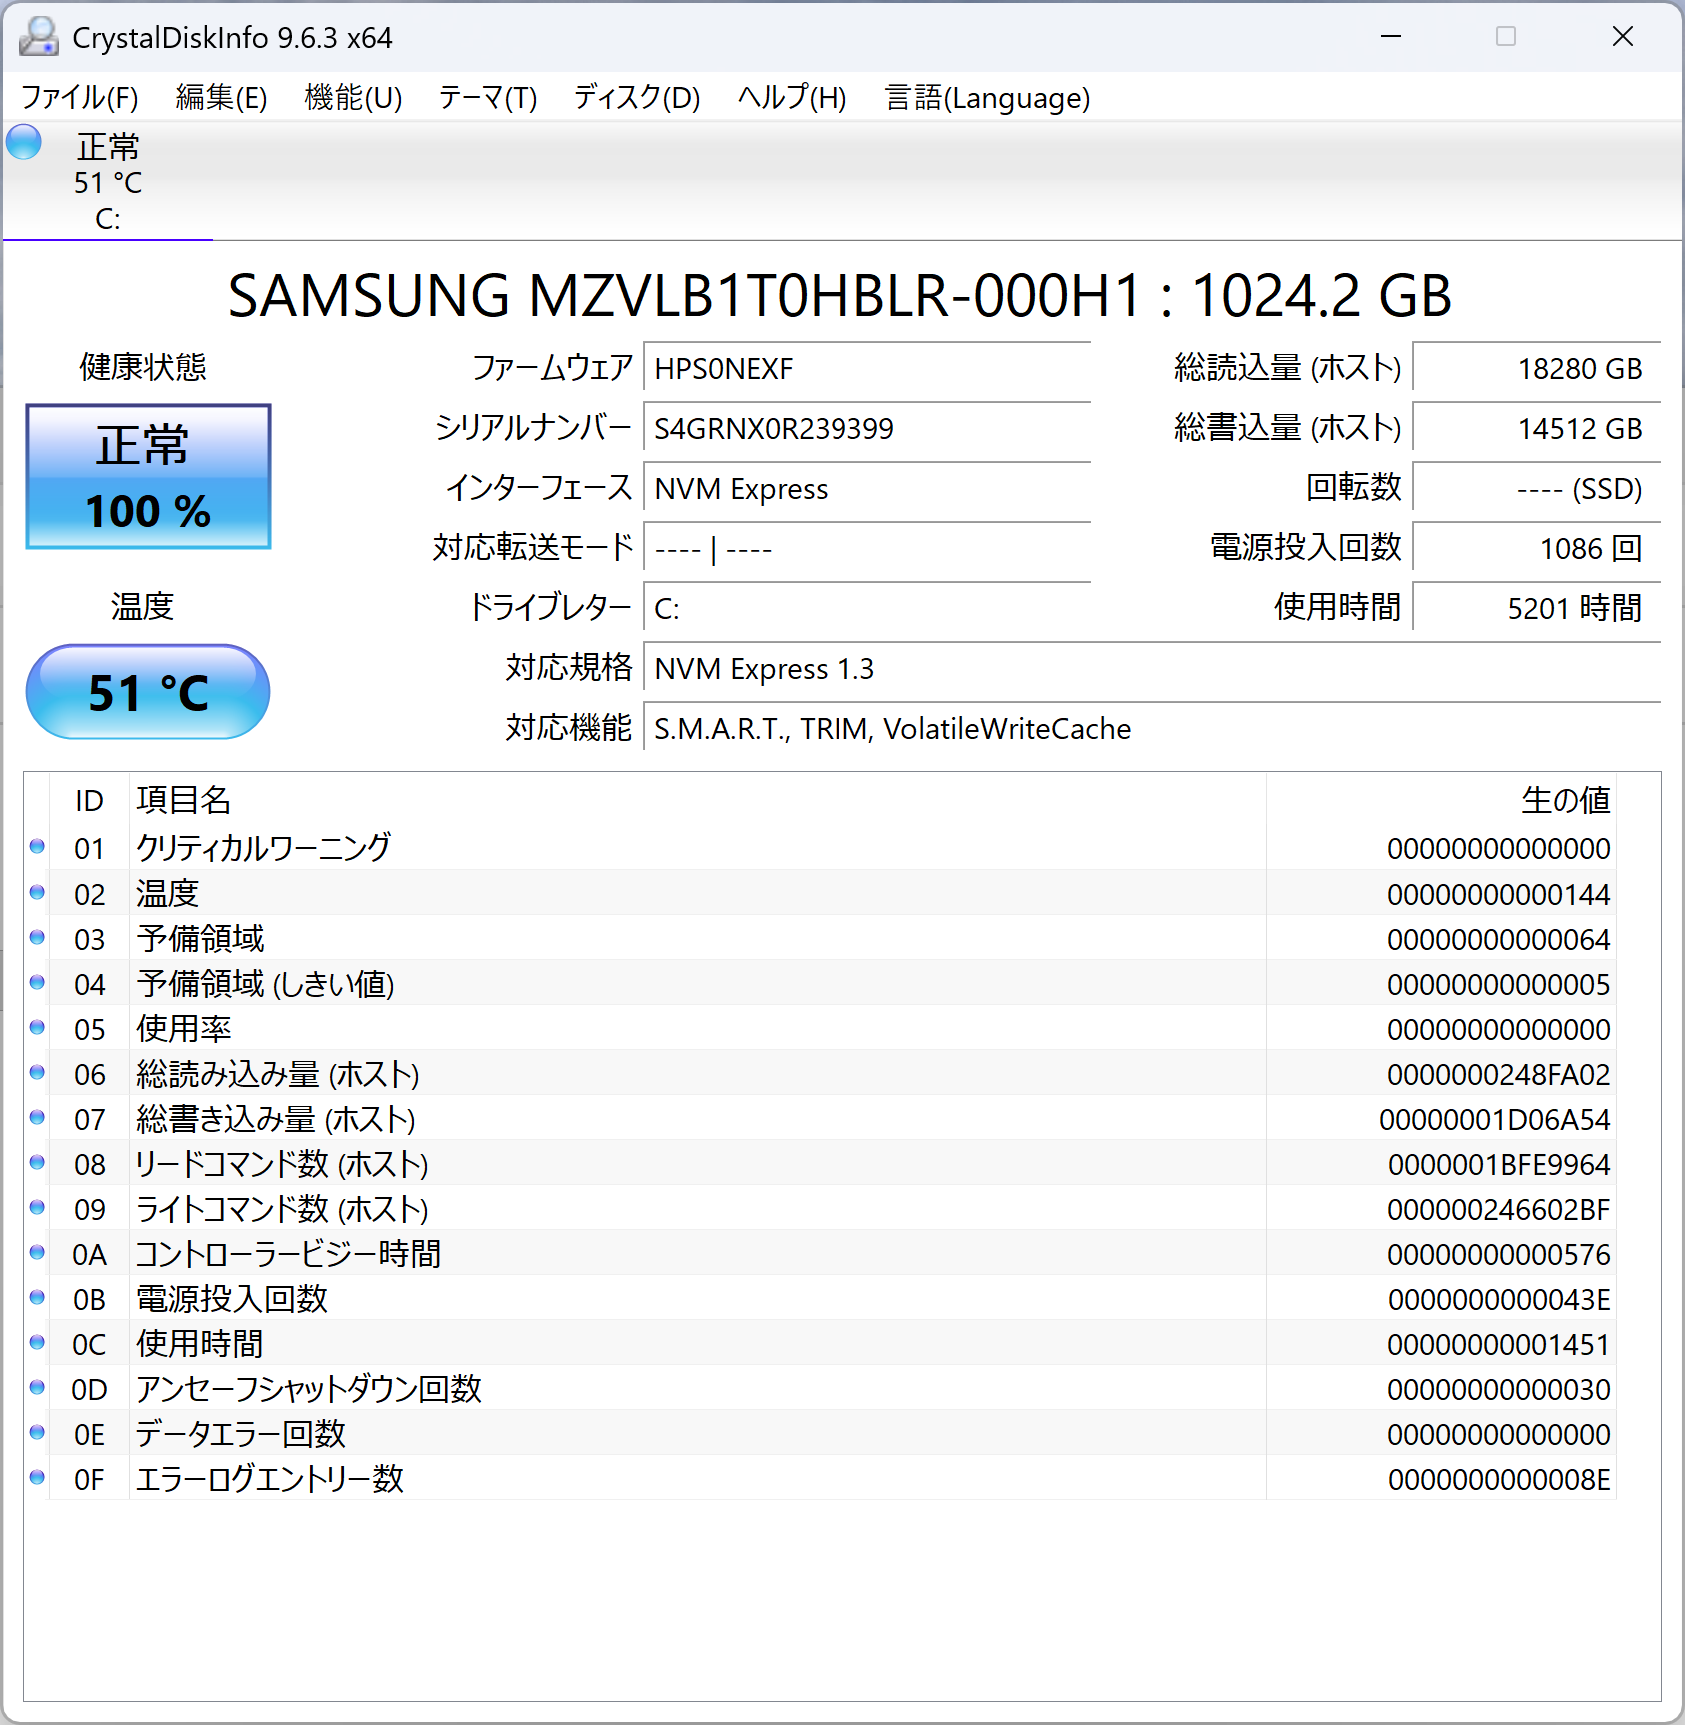Select the クリティカルワーニング attribute name
Image resolution: width=1685 pixels, height=1725 pixels.
[x=263, y=847]
